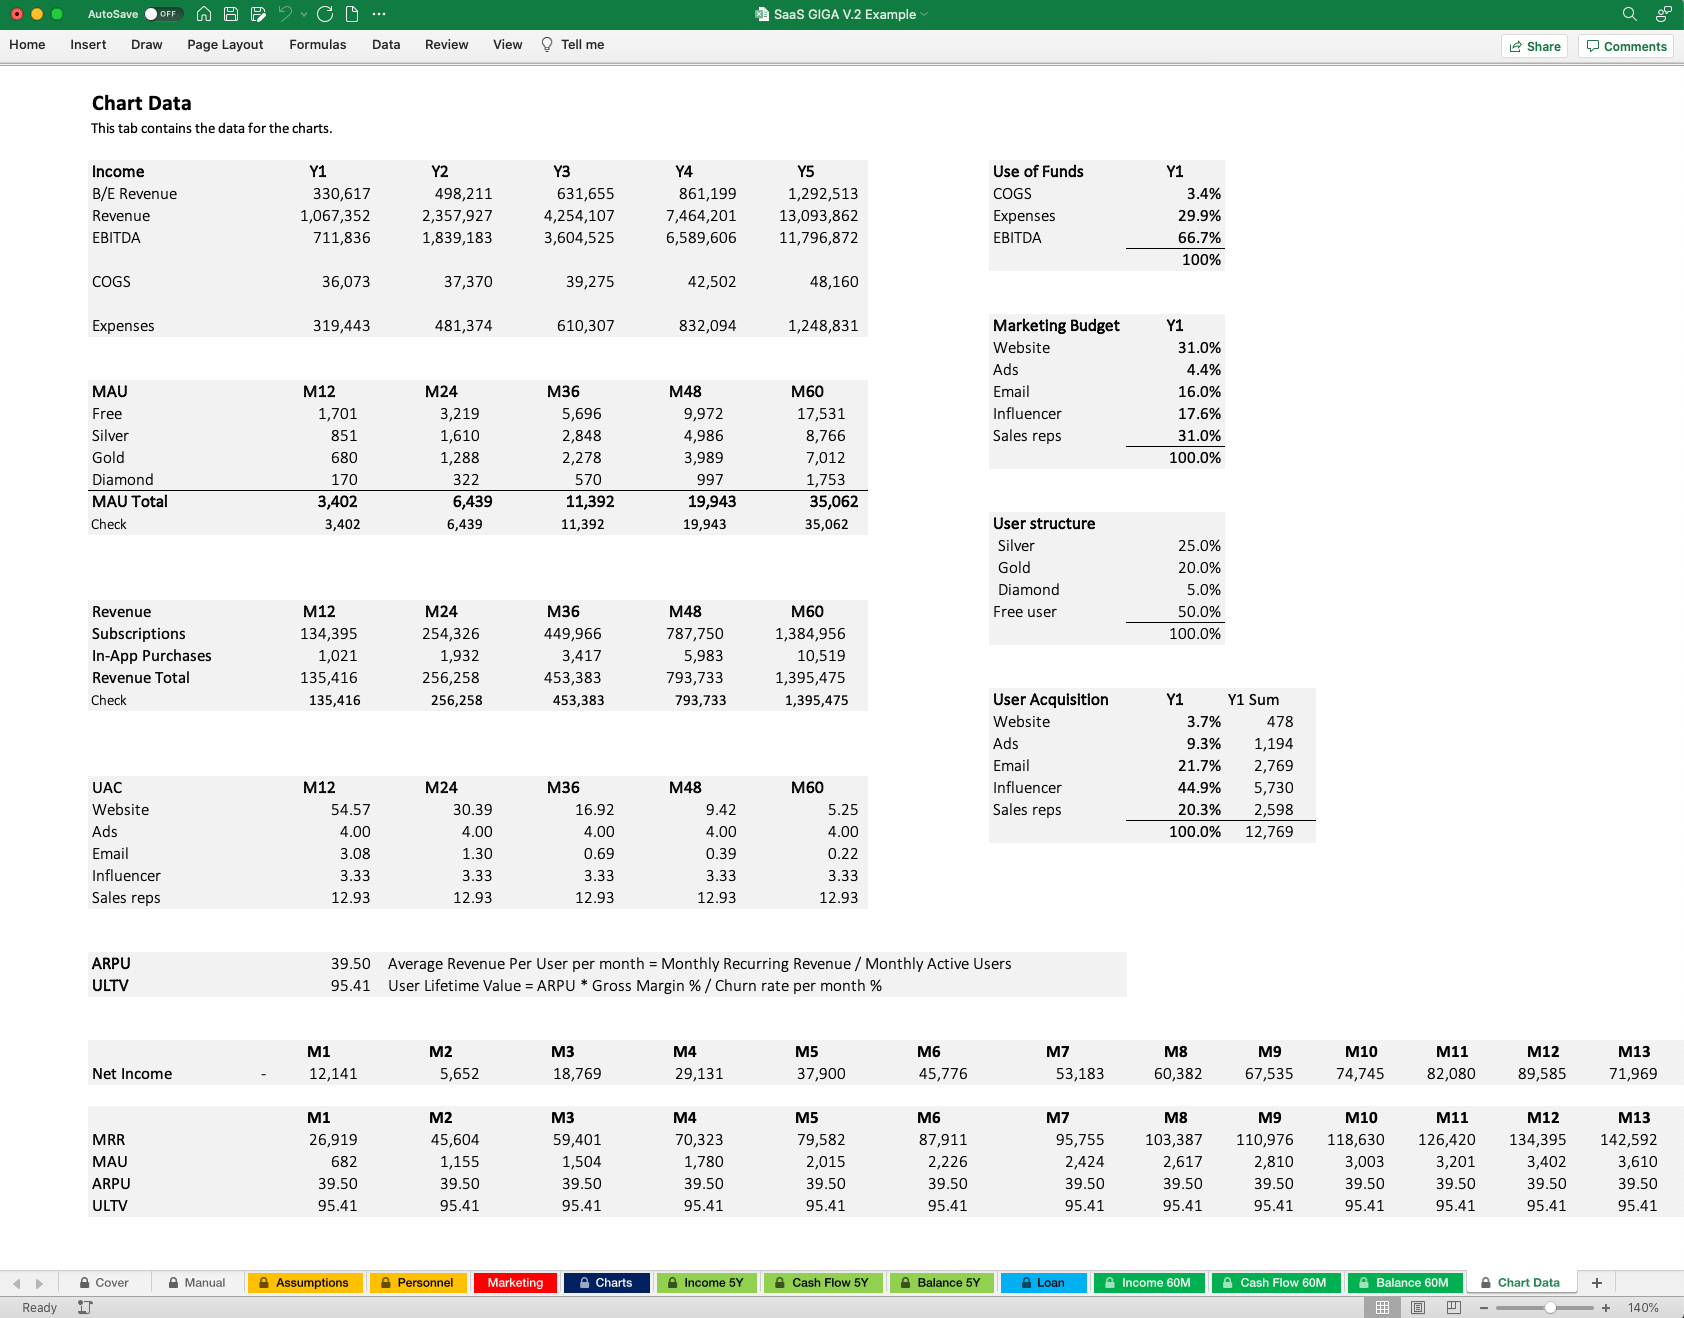Open the Review ribbon tab

[446, 45]
